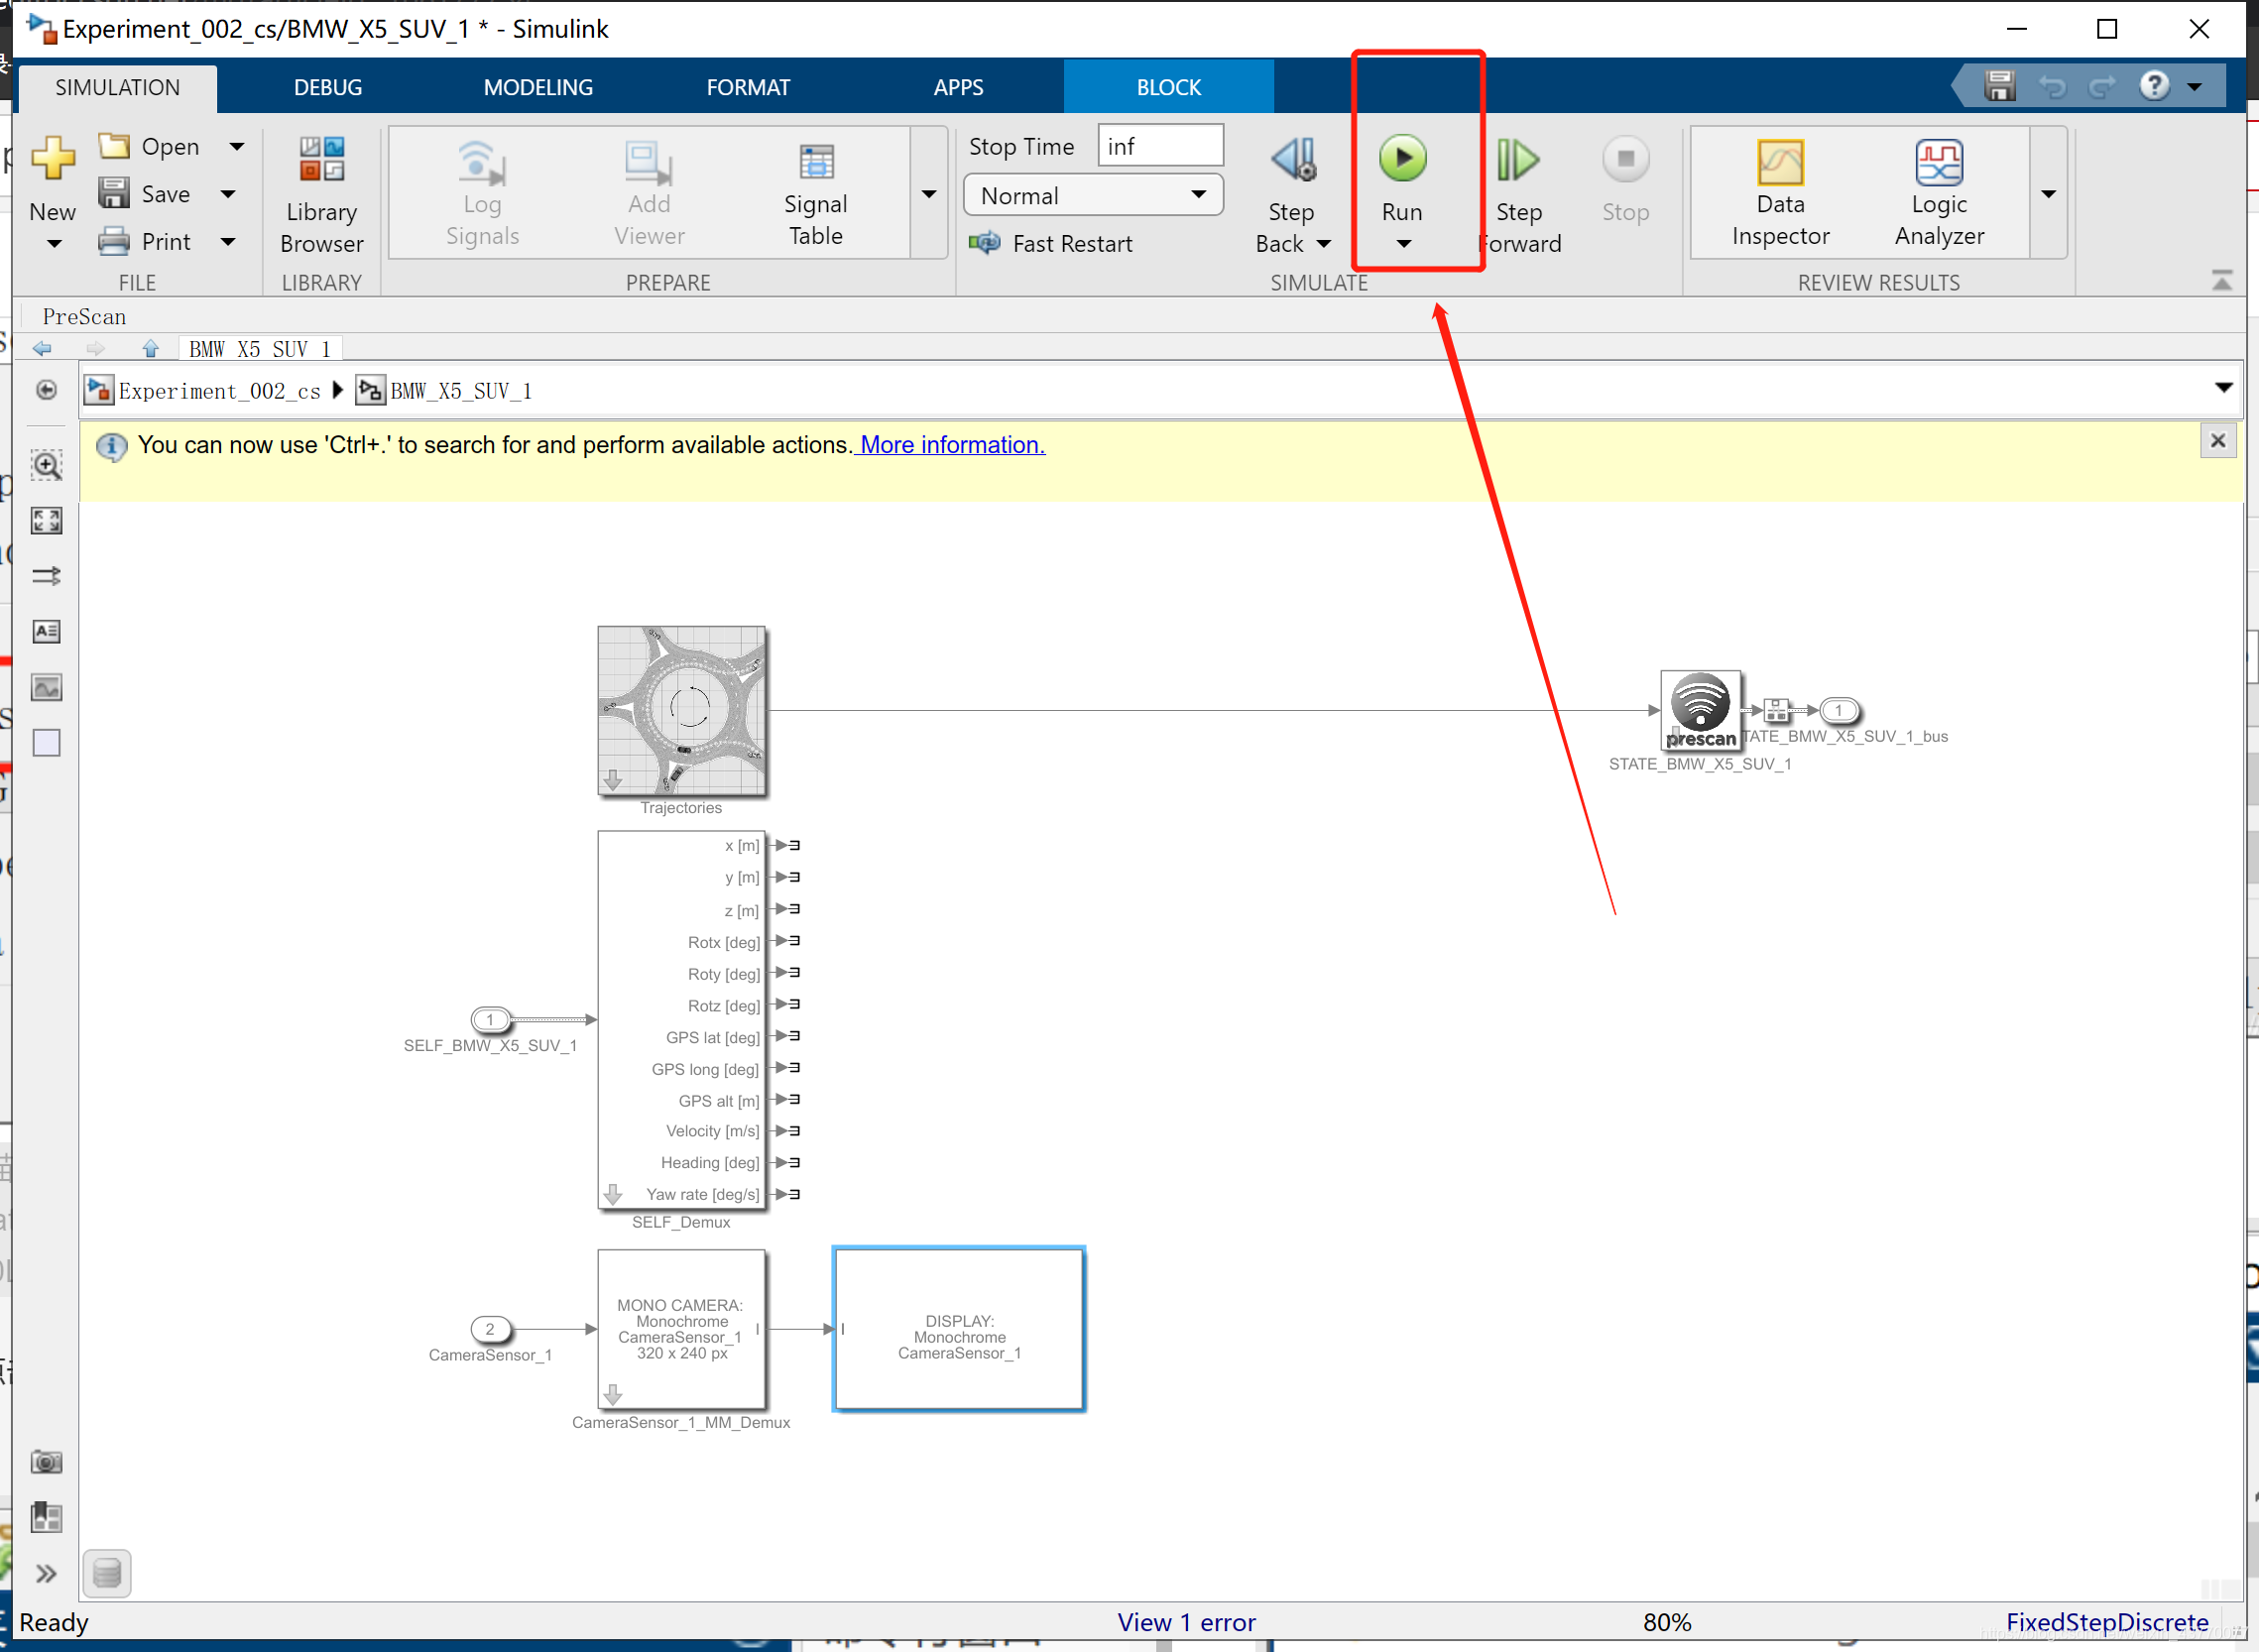Screen dimensions: 2259x1652
Task: Expand the Review Results gallery arrow
Action: [x=2048, y=194]
